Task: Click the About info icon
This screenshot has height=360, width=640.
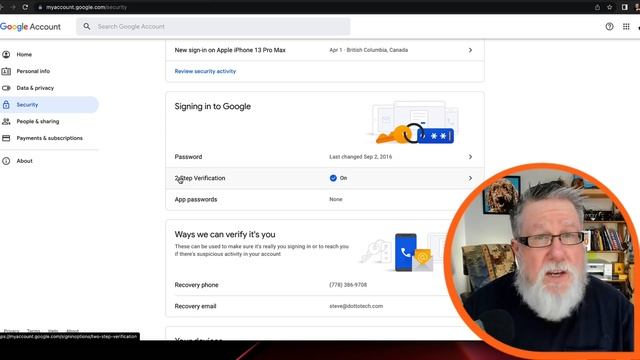Action: click(x=6, y=161)
